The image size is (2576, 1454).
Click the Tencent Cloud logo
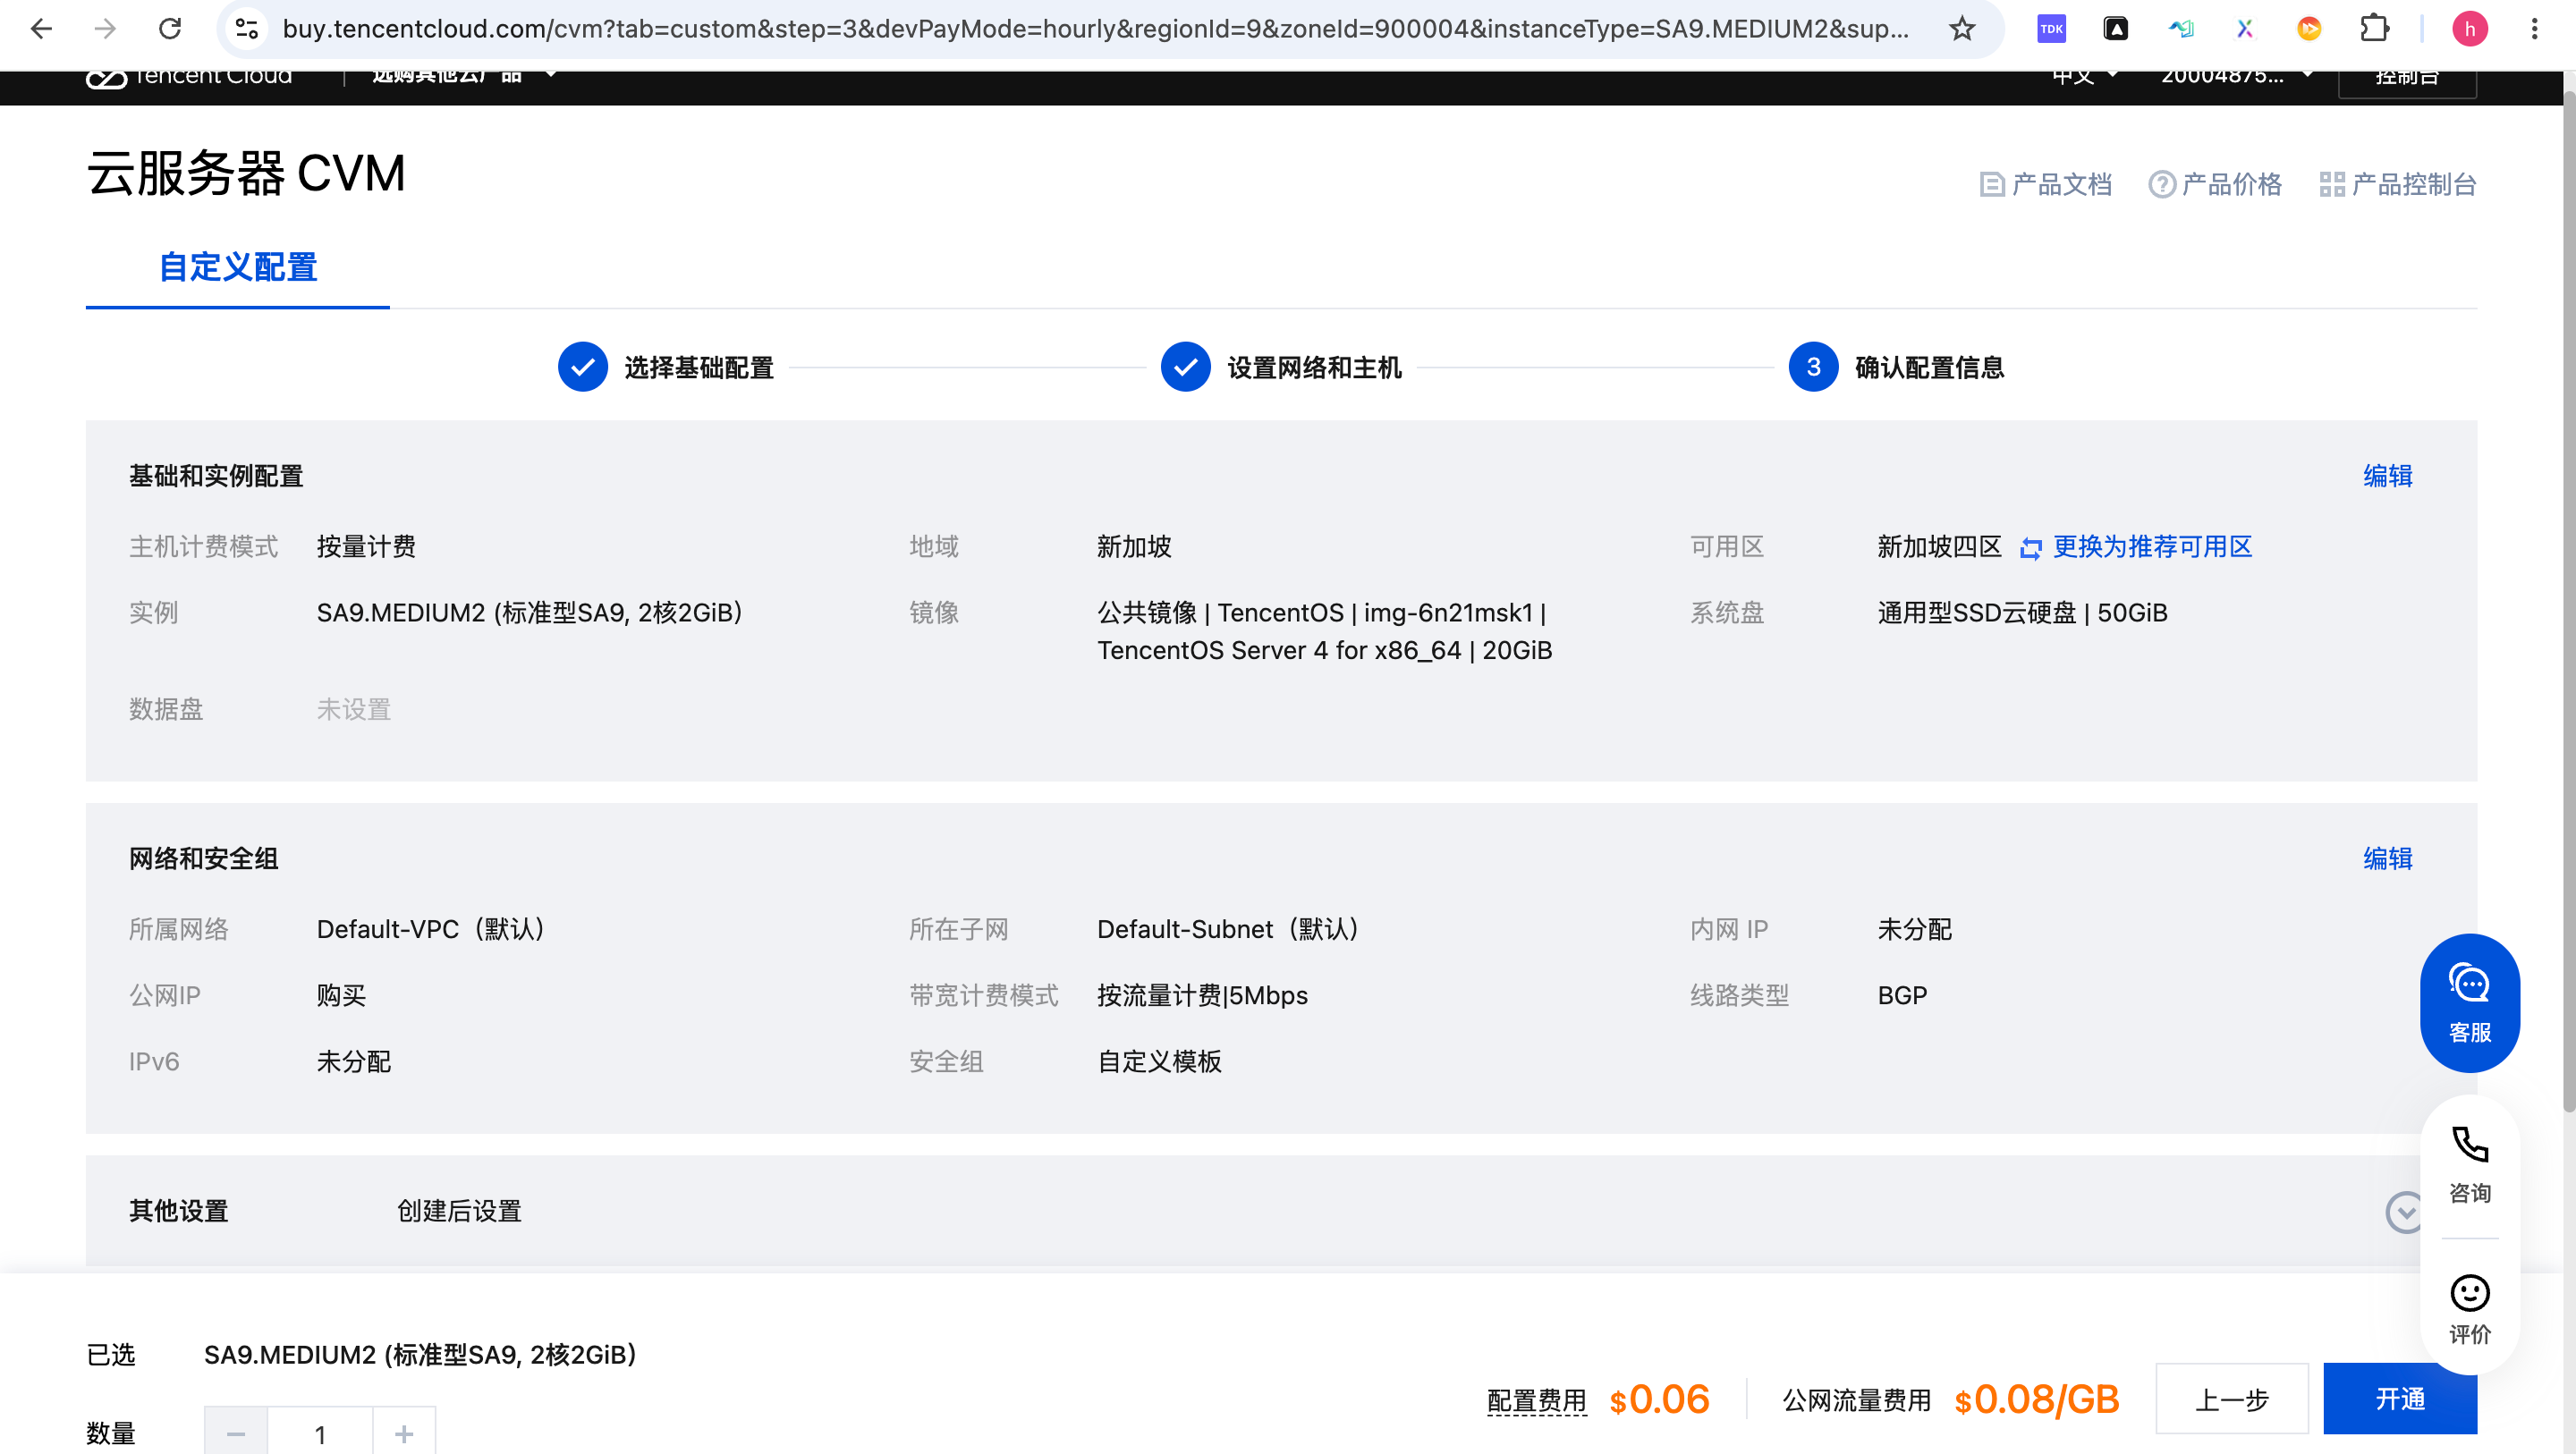tap(189, 77)
